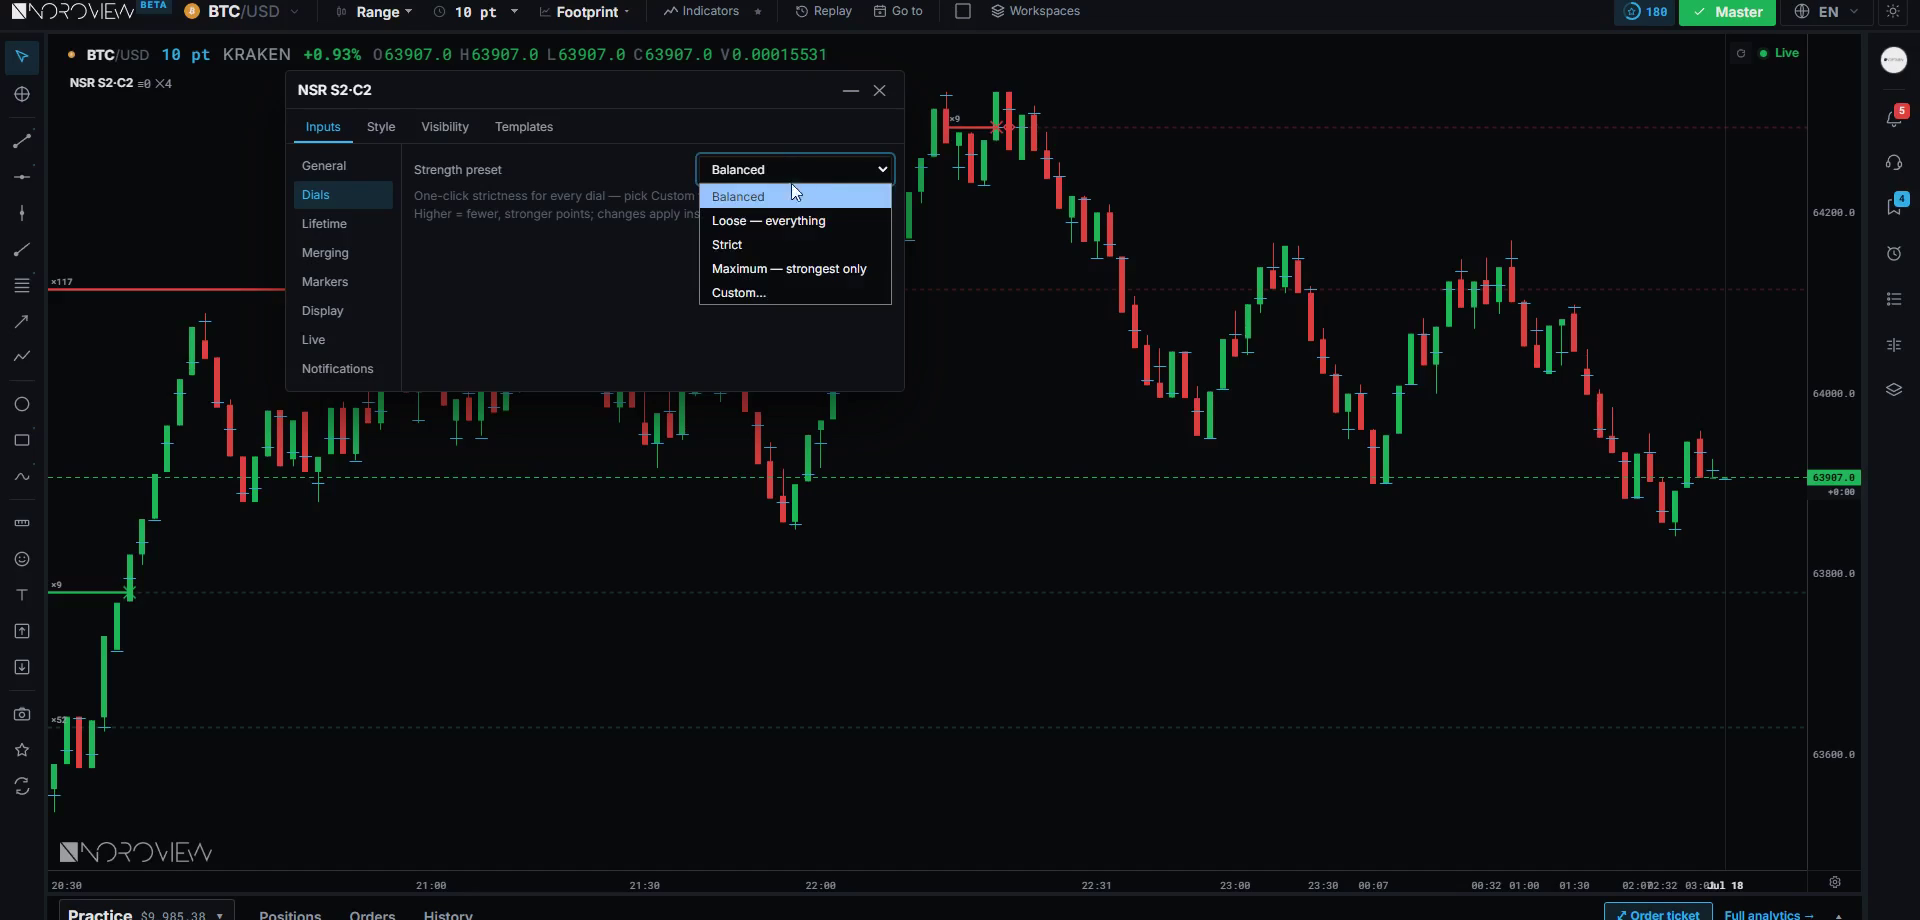Switch to the Visibility tab
Screen dimensions: 1920x920
tap(445, 127)
